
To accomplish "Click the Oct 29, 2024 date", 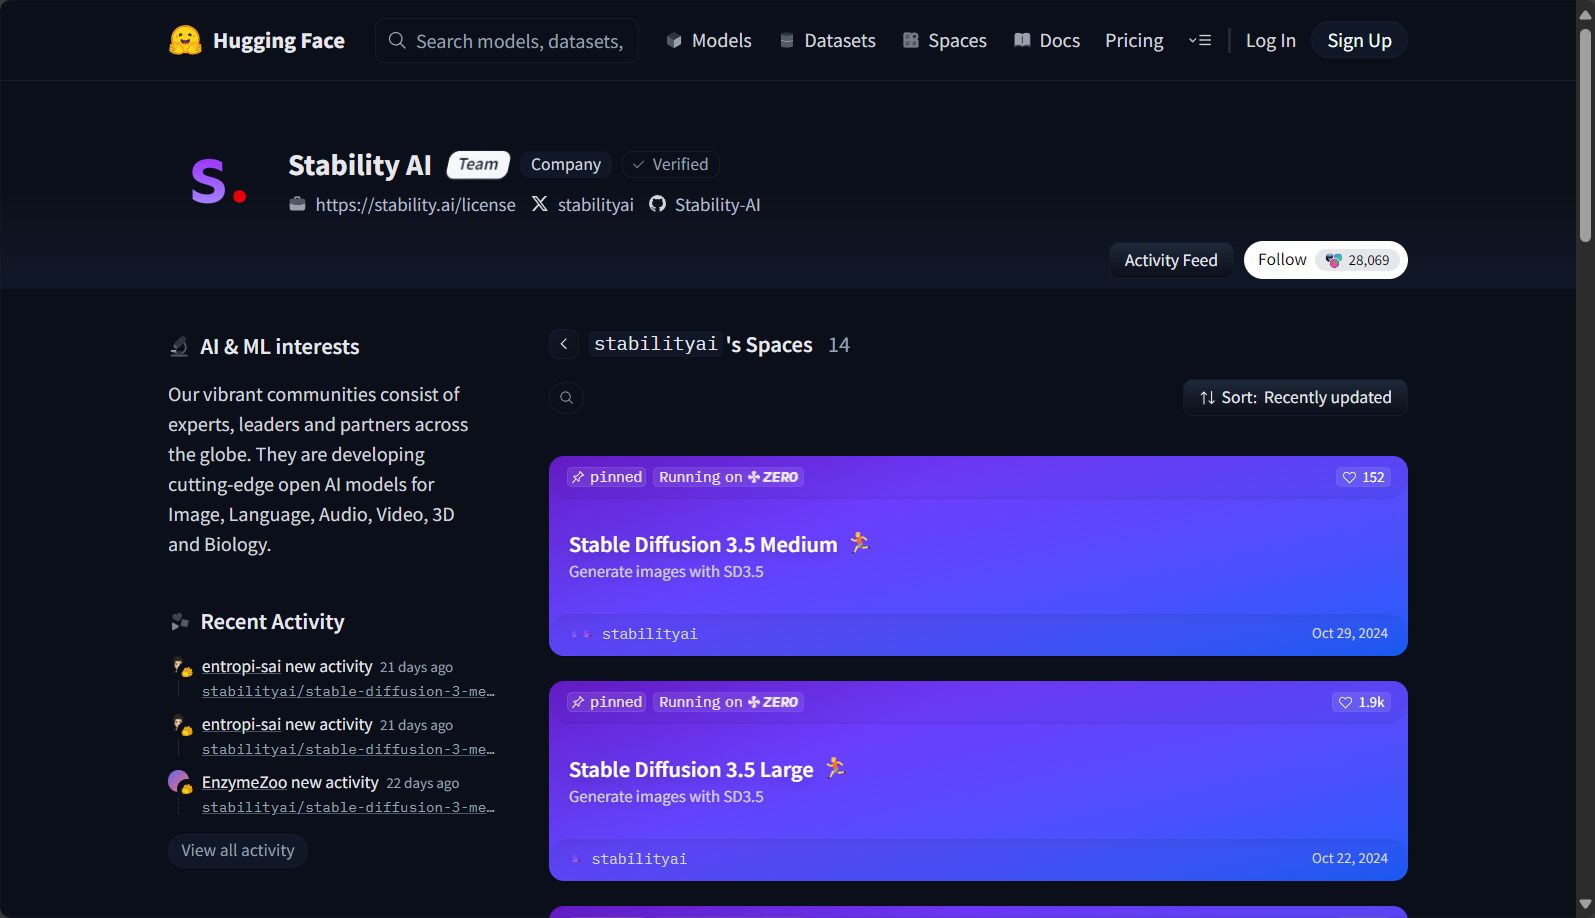I will [1349, 633].
